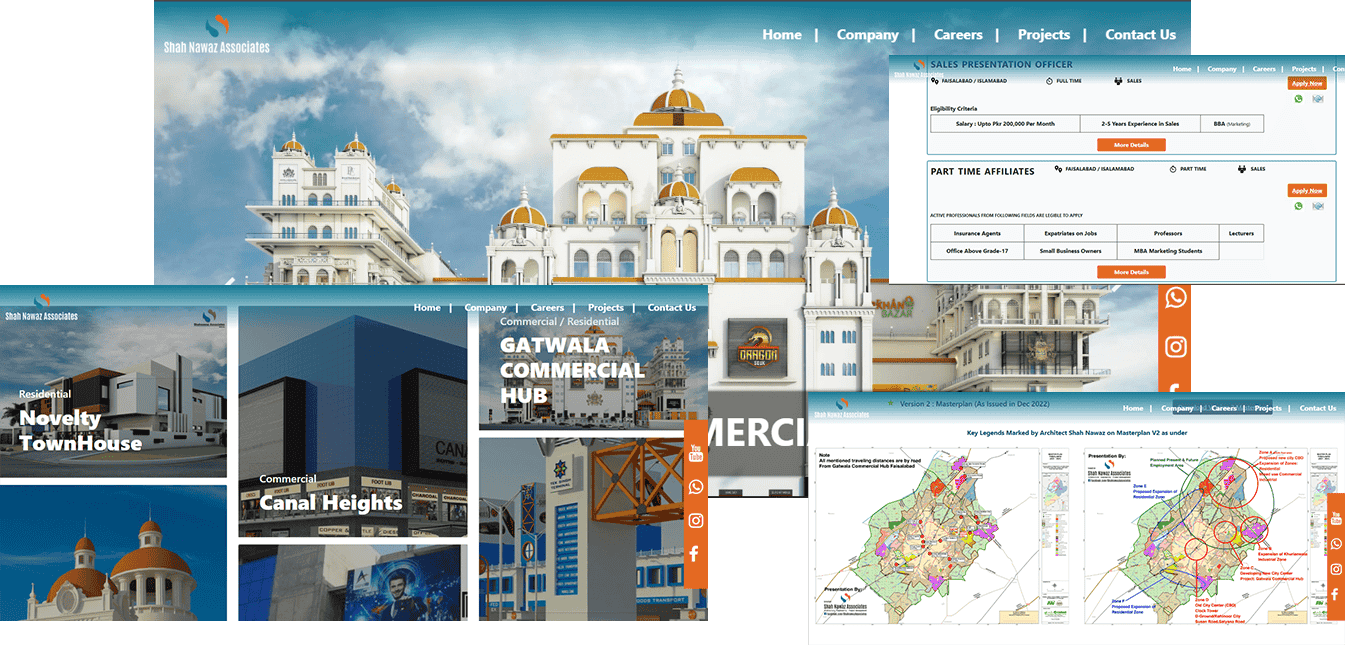Open the Canal Heights project card

353,422
